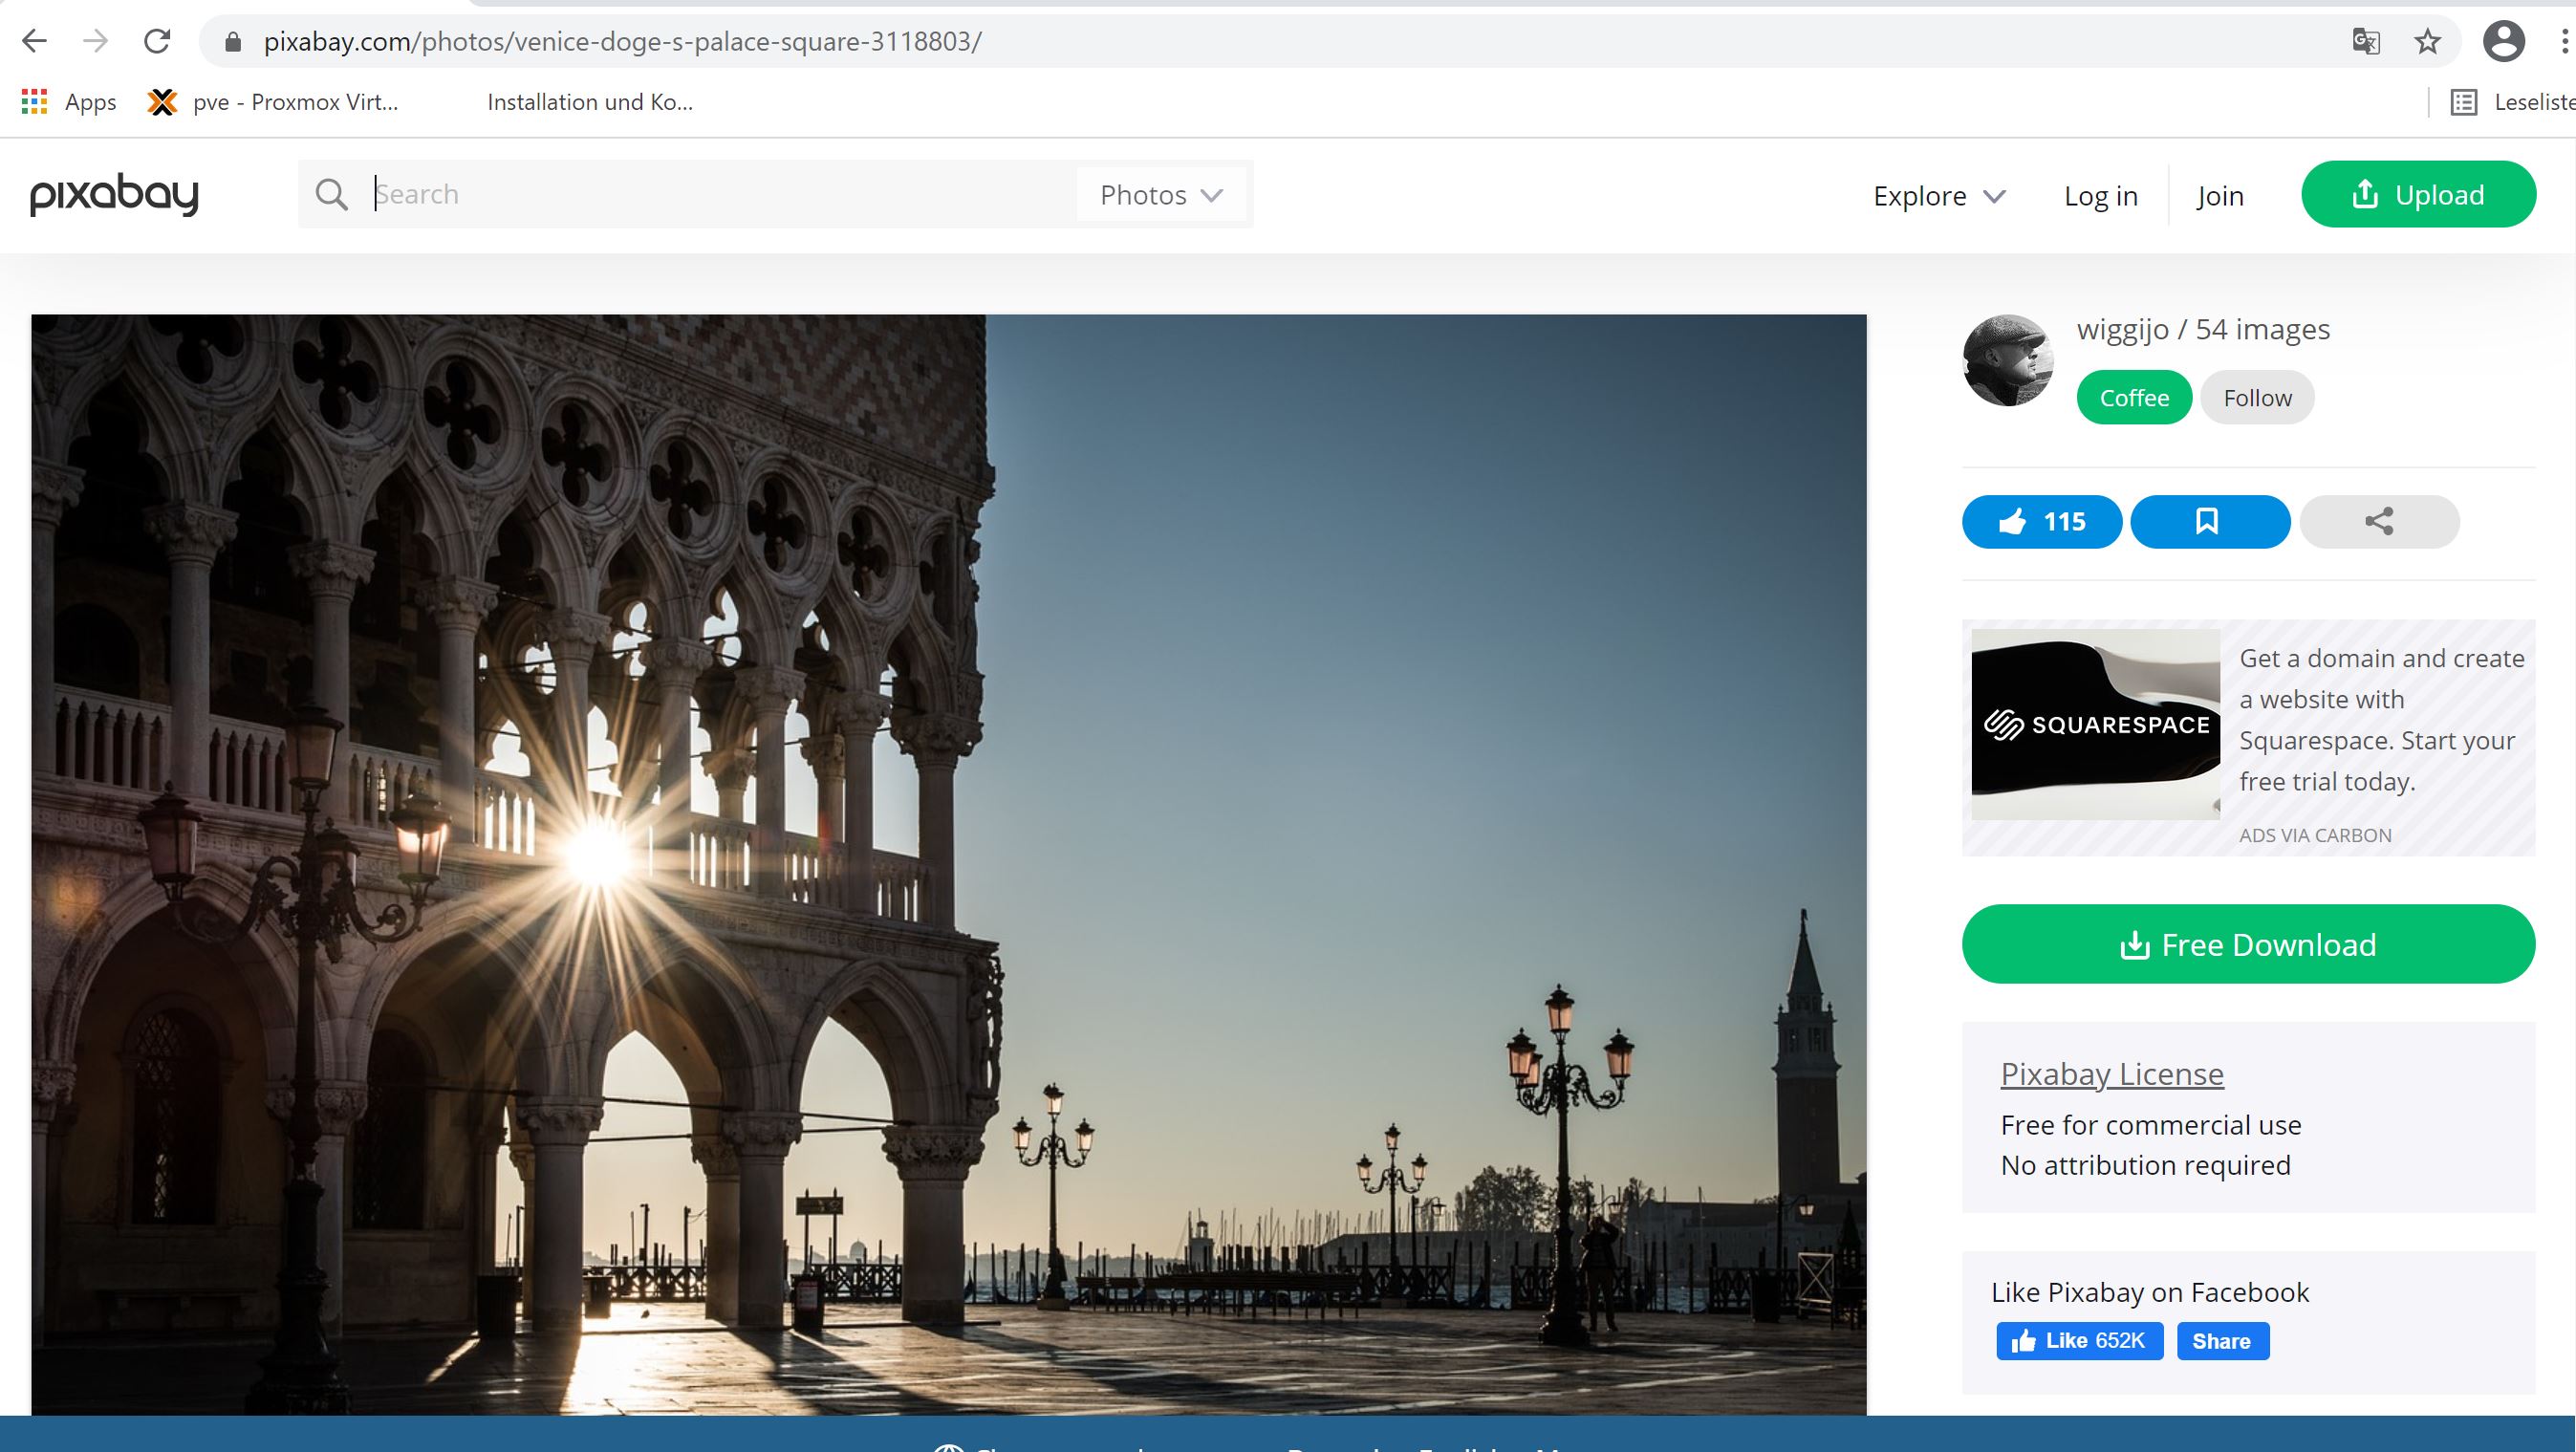Star this page with the bookmark star
Screen dimensions: 2576x1452
pos(2428,41)
